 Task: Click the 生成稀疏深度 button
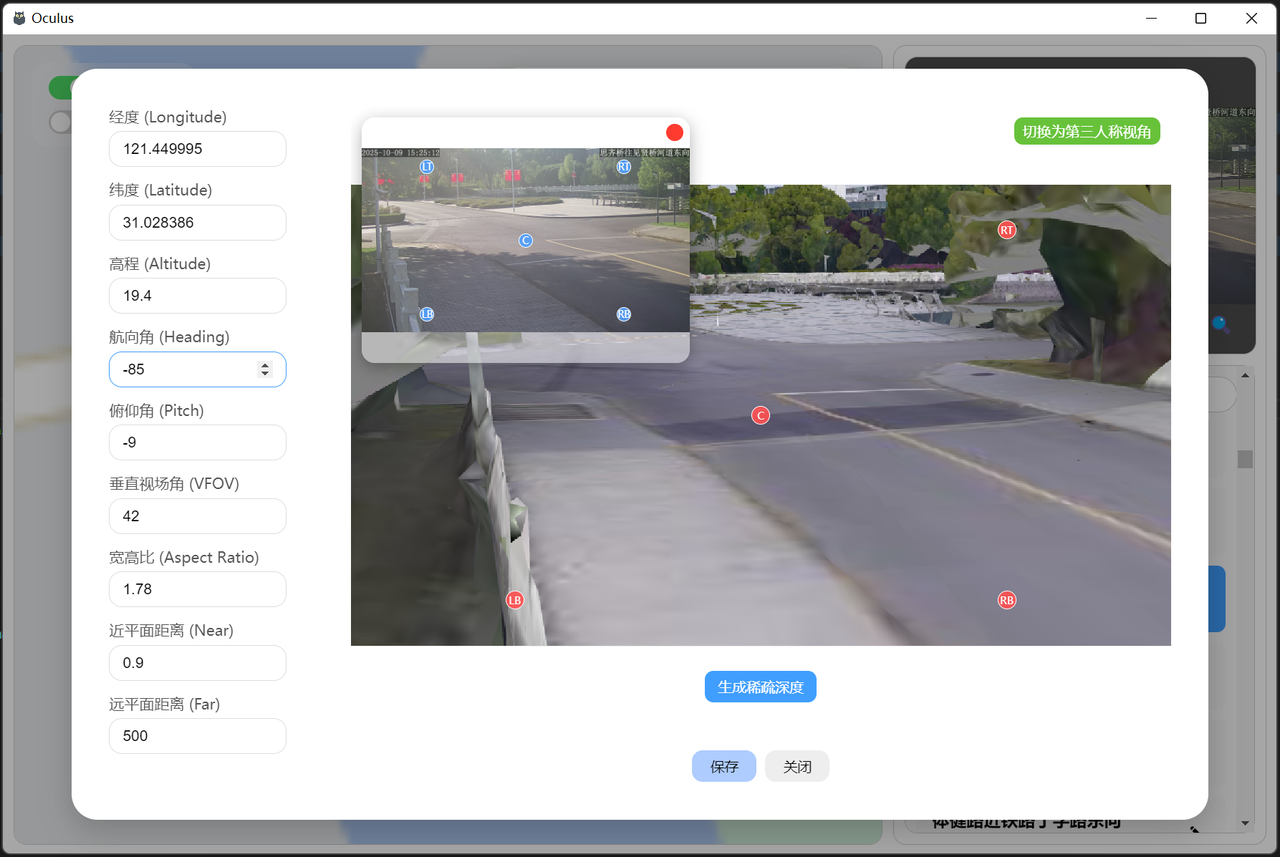coord(760,687)
